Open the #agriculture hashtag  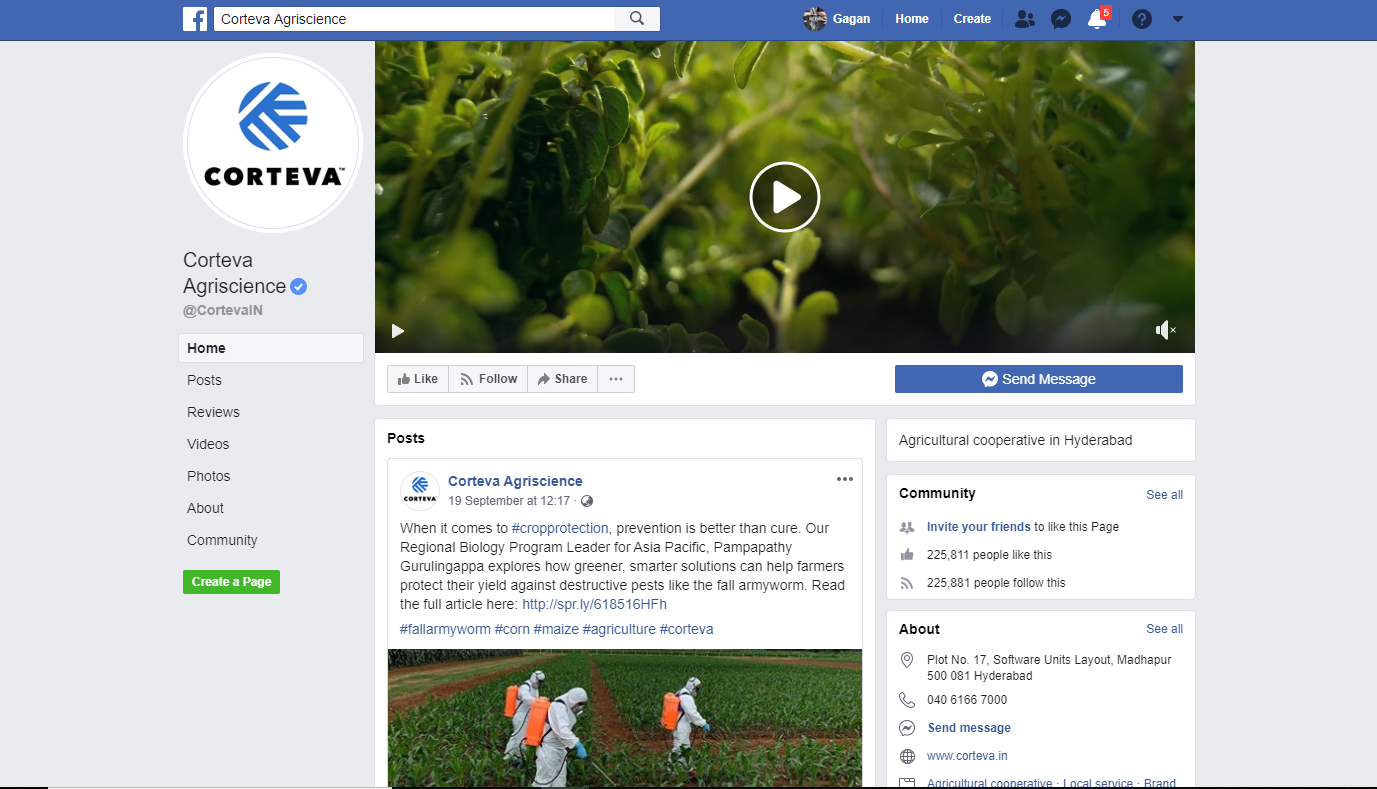(619, 629)
